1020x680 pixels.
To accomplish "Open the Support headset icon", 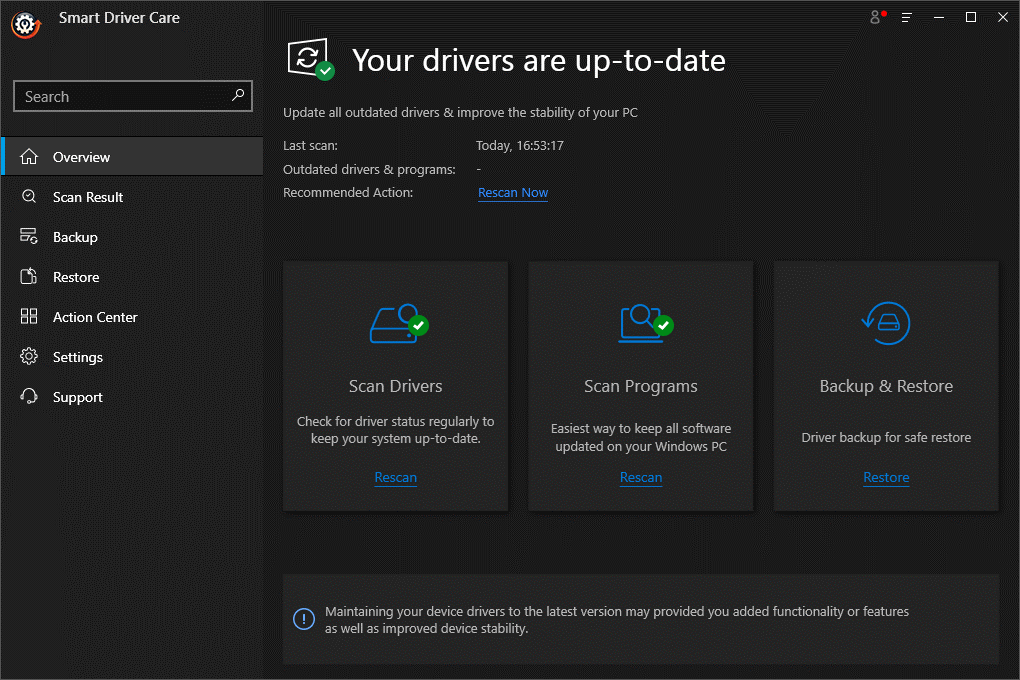I will pos(29,397).
